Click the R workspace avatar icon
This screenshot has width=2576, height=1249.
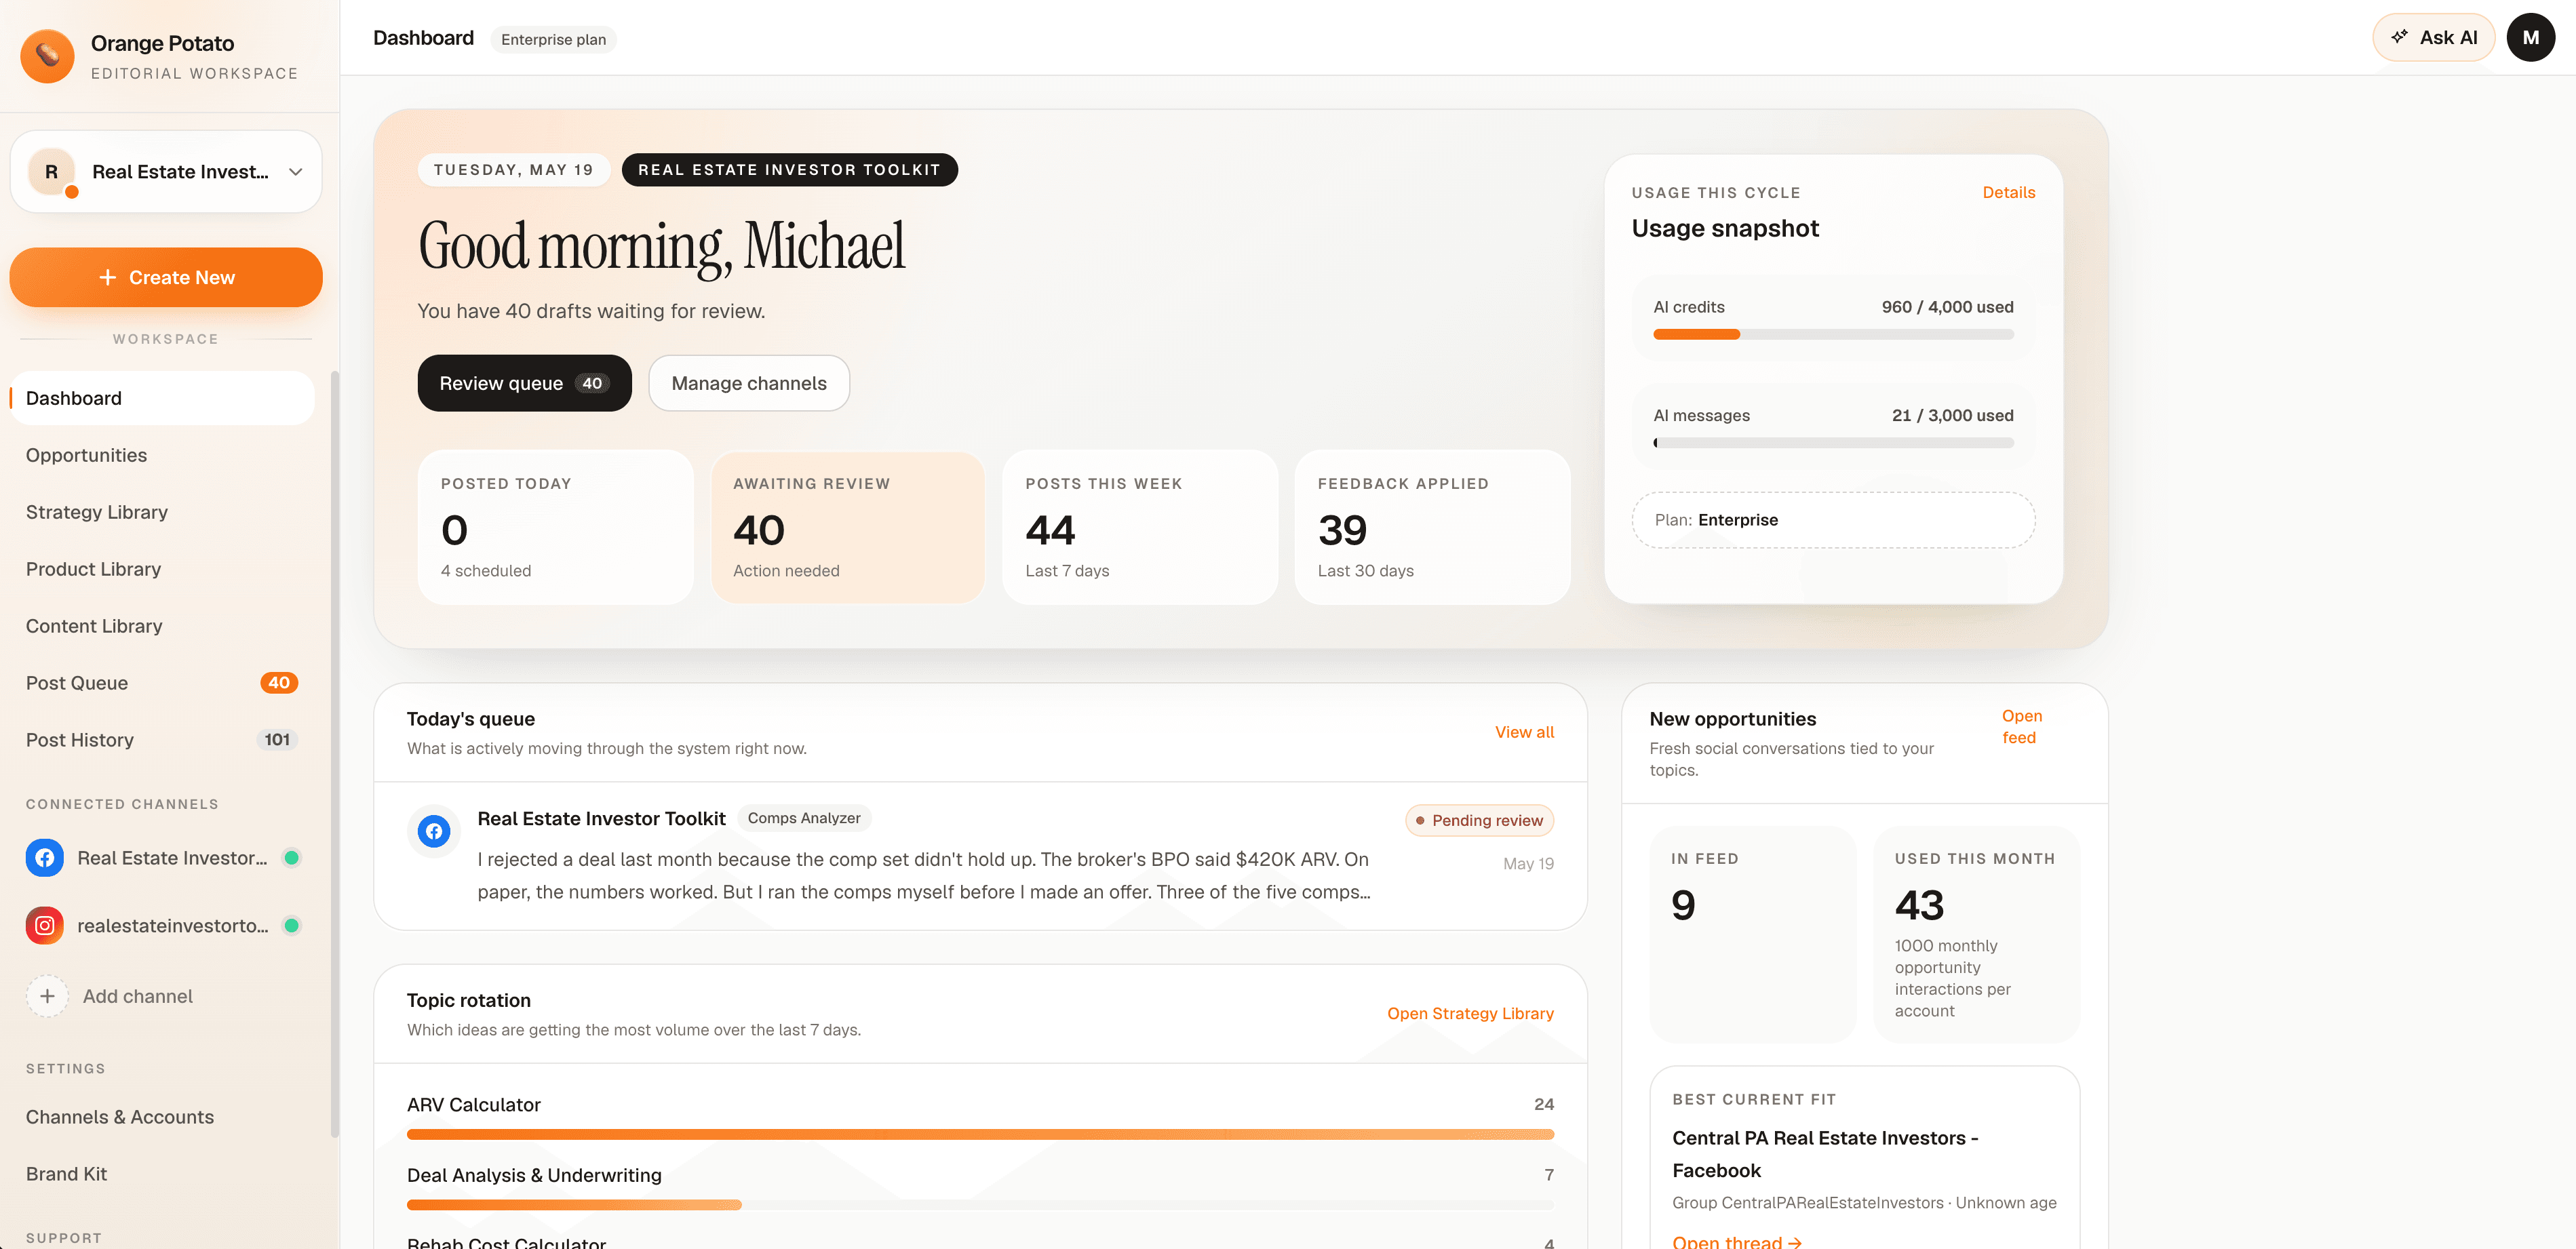(x=52, y=172)
